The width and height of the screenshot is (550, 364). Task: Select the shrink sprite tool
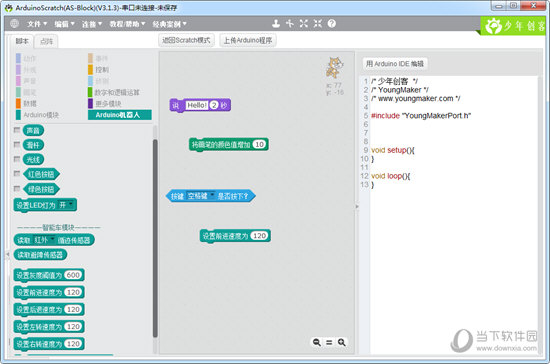(317, 23)
